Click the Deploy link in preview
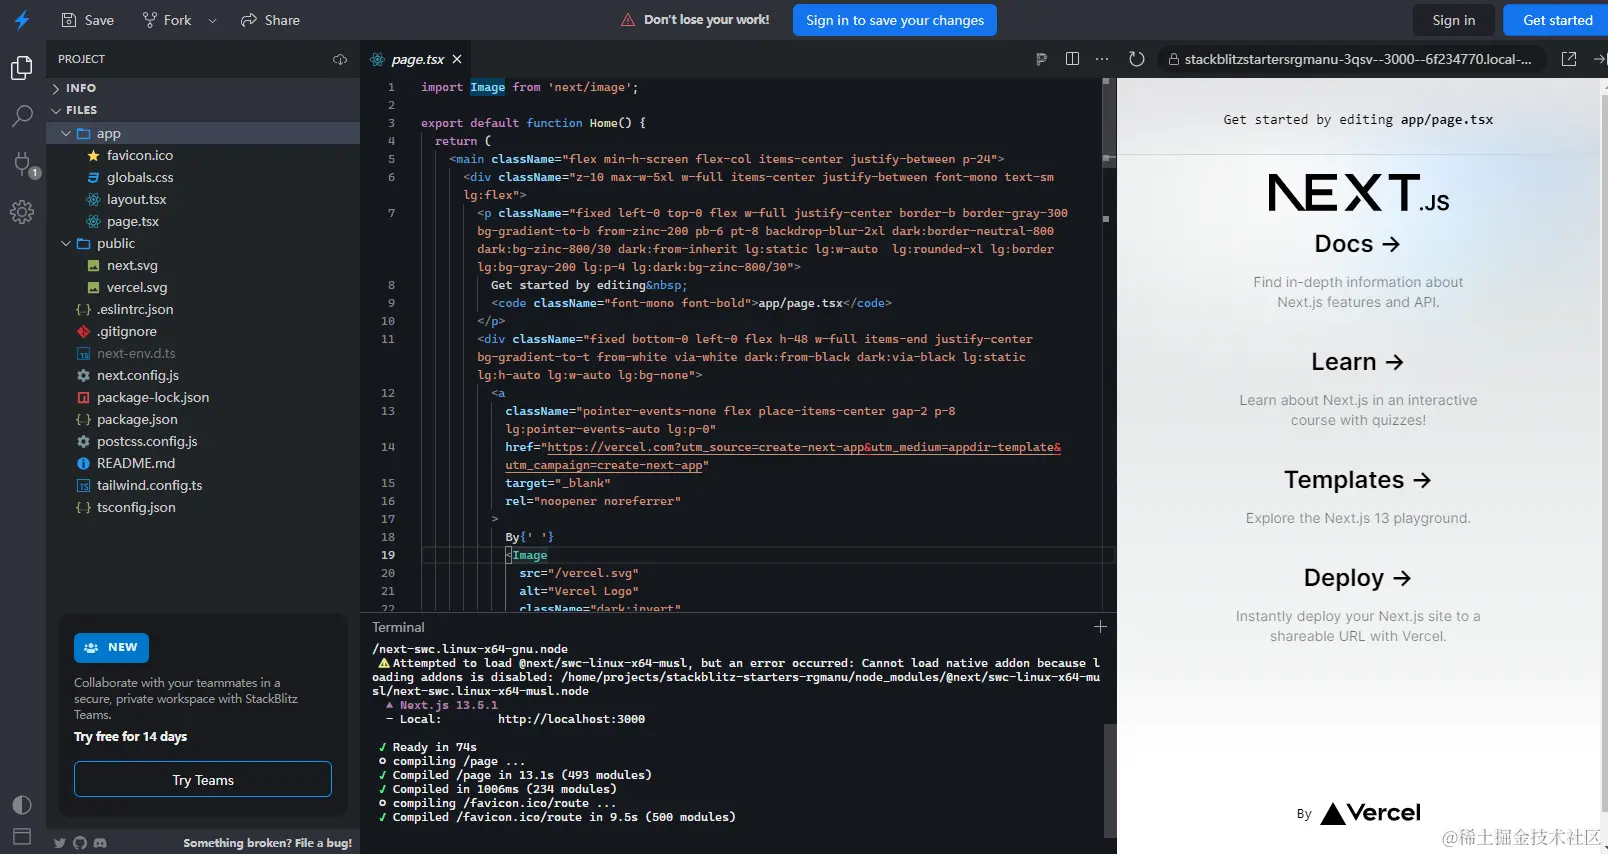Image resolution: width=1608 pixels, height=854 pixels. (x=1357, y=578)
